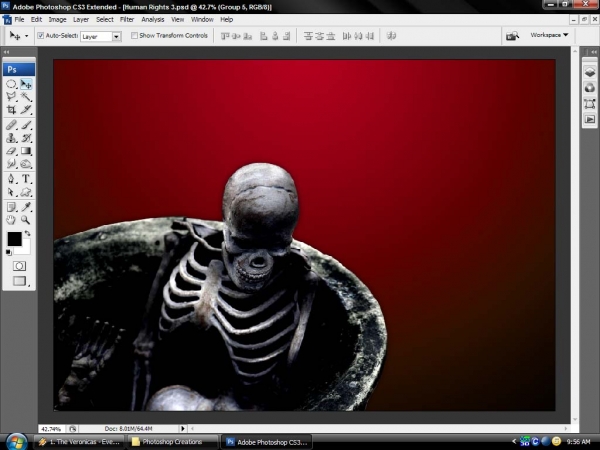Viewport: 600px width, 450px height.
Task: Select the Eraser tool
Action: point(11,151)
